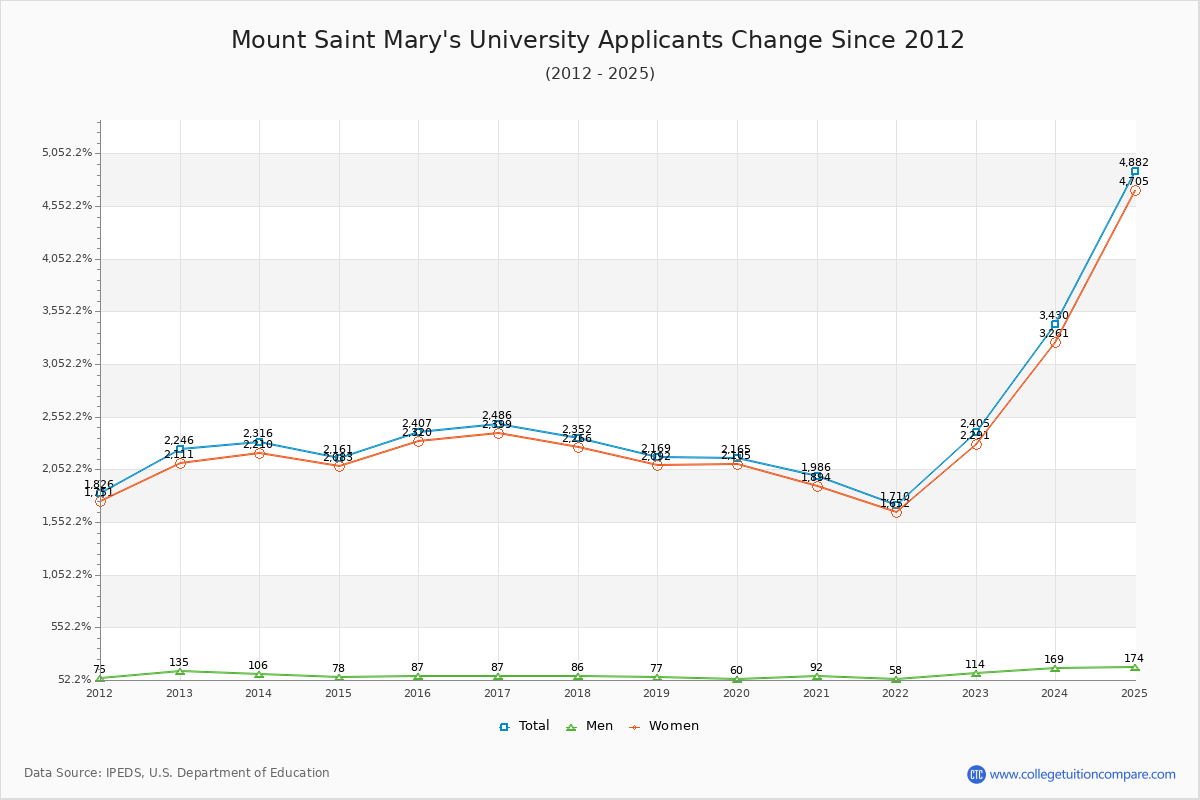This screenshot has width=1200, height=800.
Task: Click the 5,052.2% y-axis label
Action: tap(68, 153)
